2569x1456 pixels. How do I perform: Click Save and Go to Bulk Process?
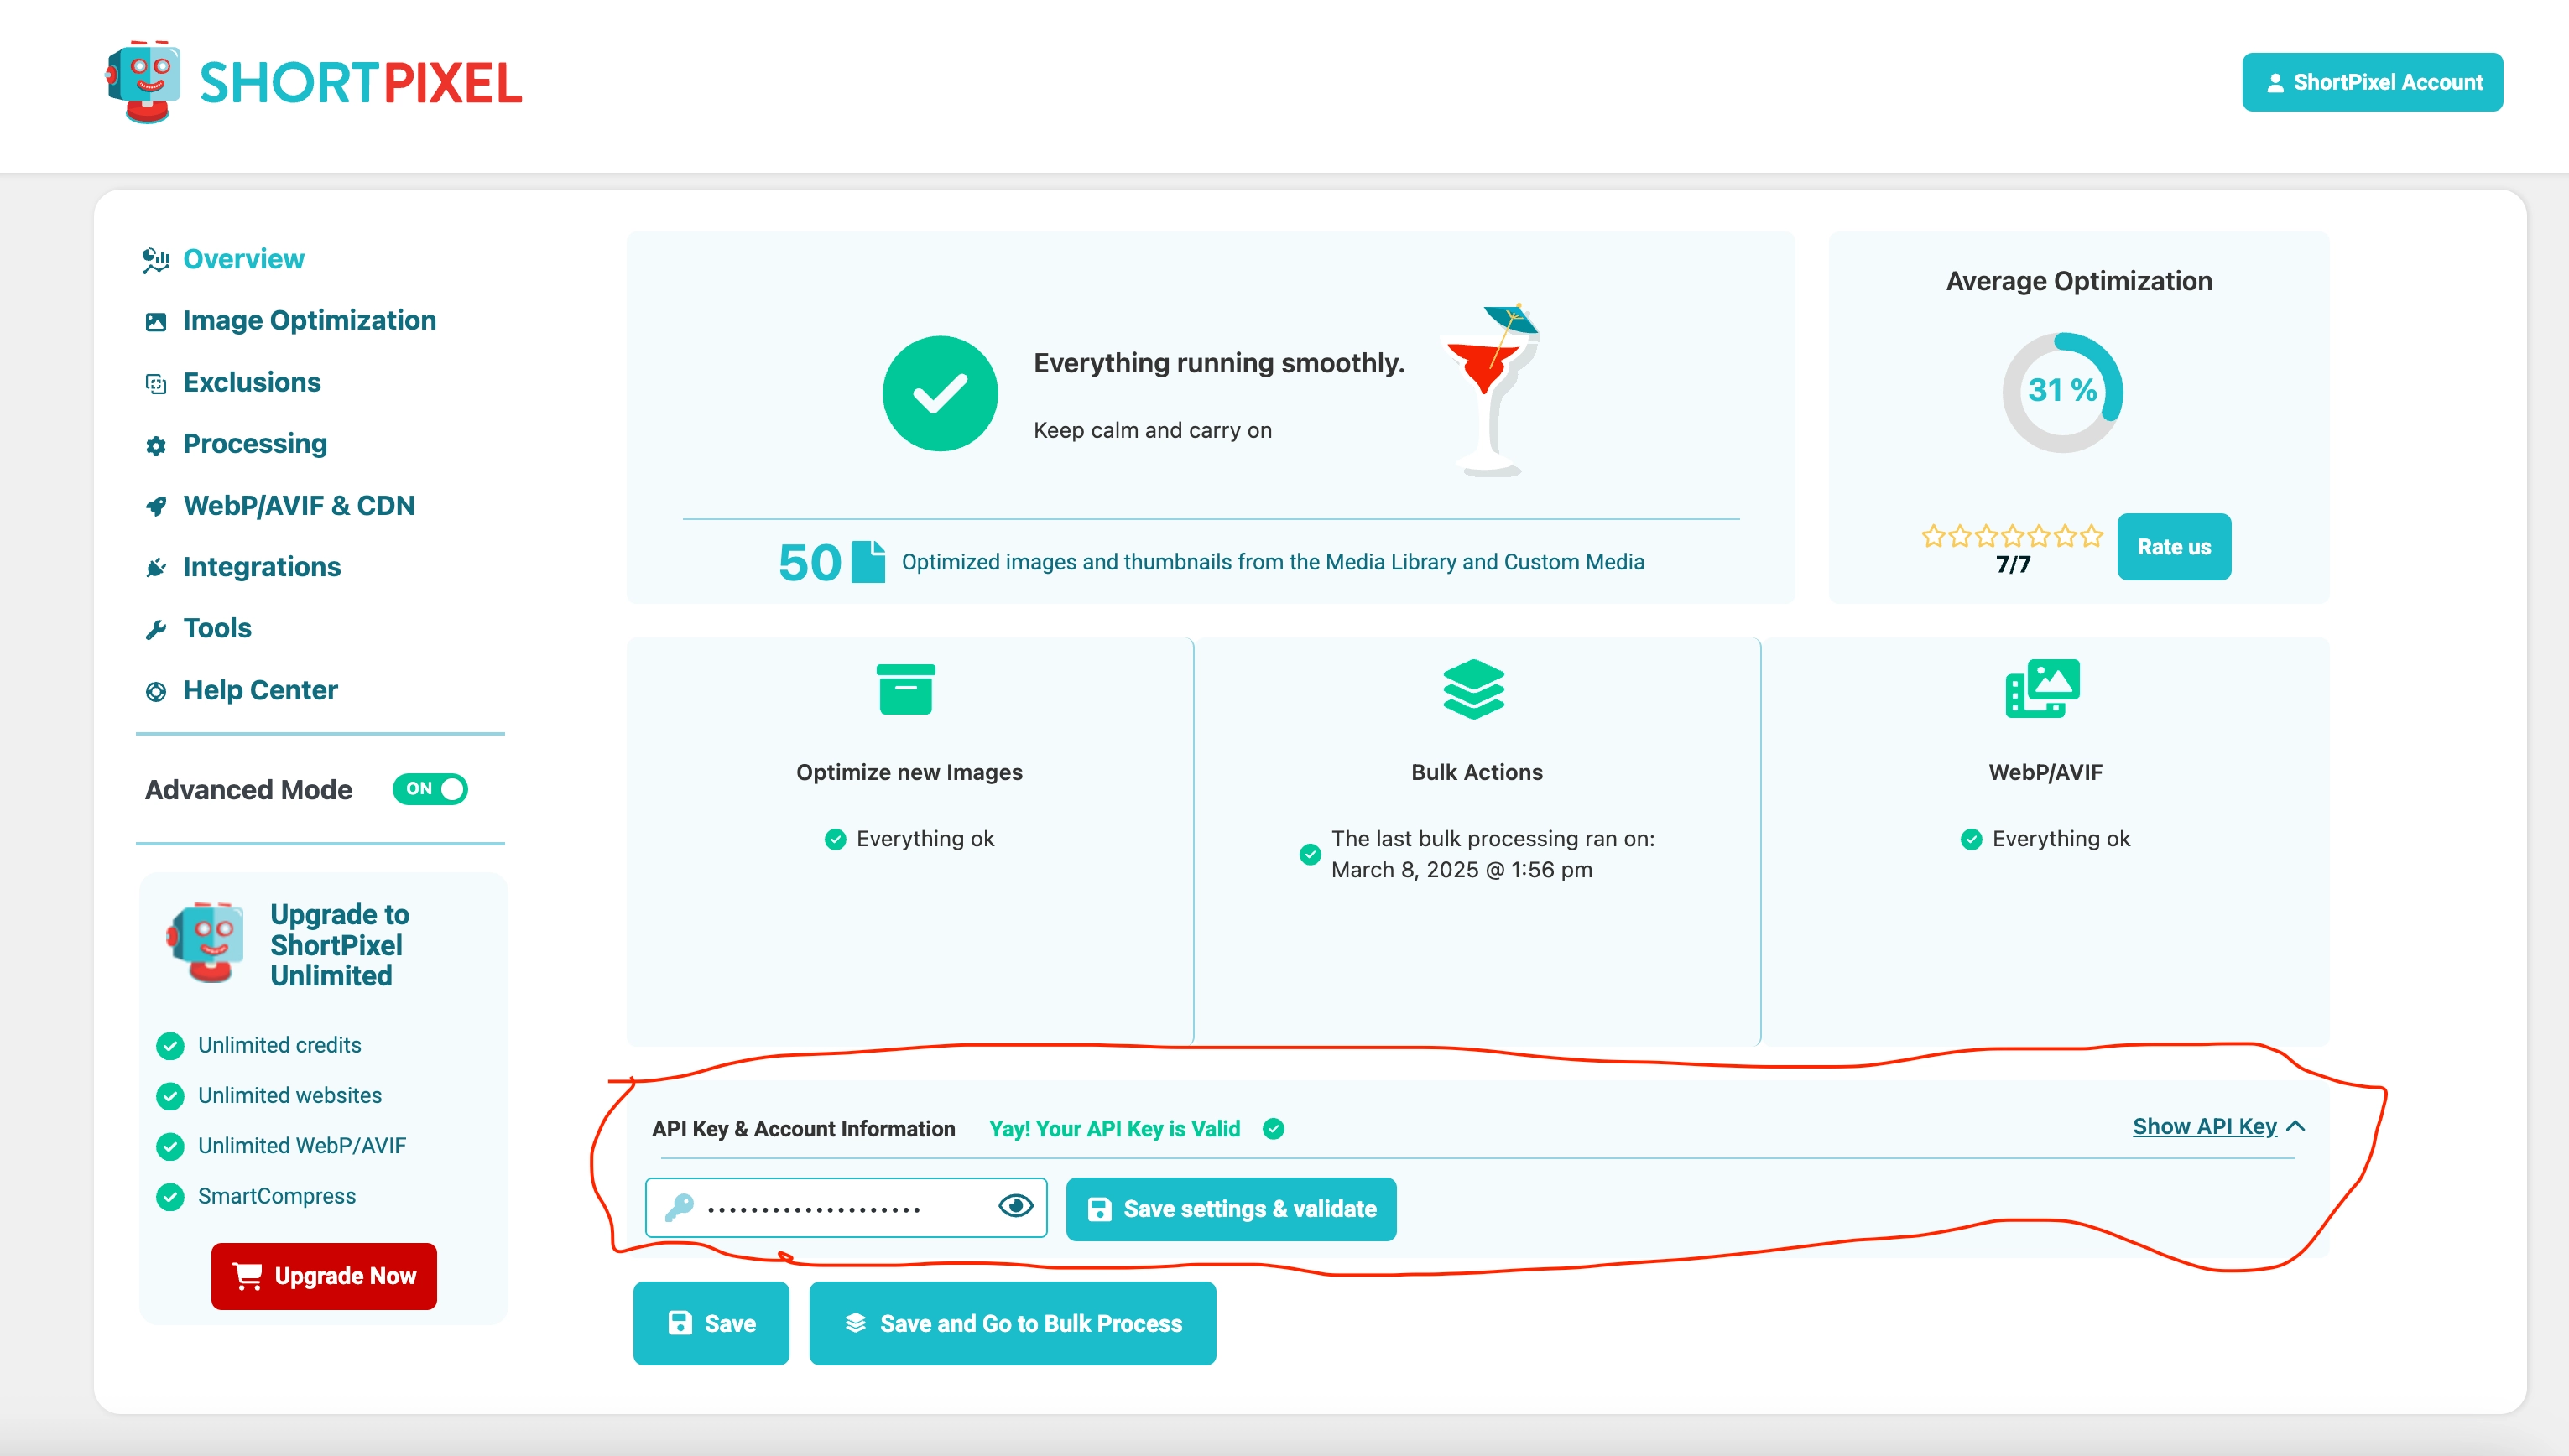point(1013,1323)
